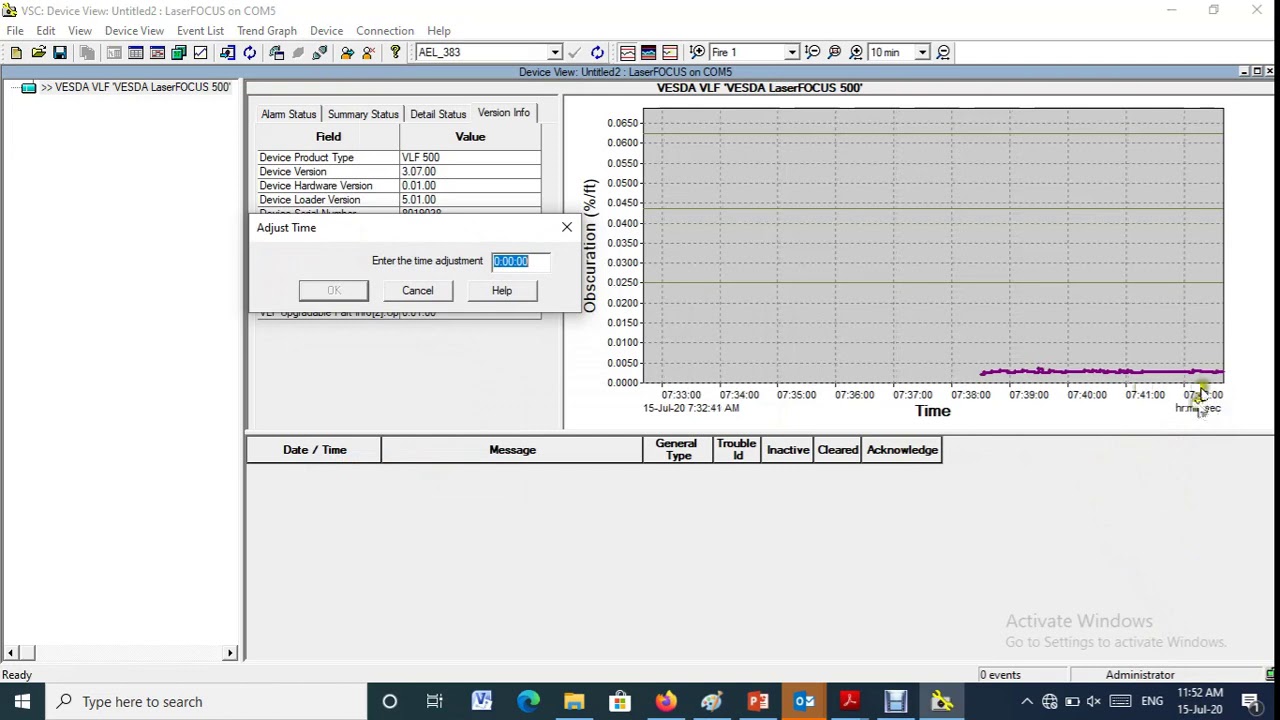Screen dimensions: 1280x720
Task: Open Firefox from the taskbar
Action: point(666,702)
